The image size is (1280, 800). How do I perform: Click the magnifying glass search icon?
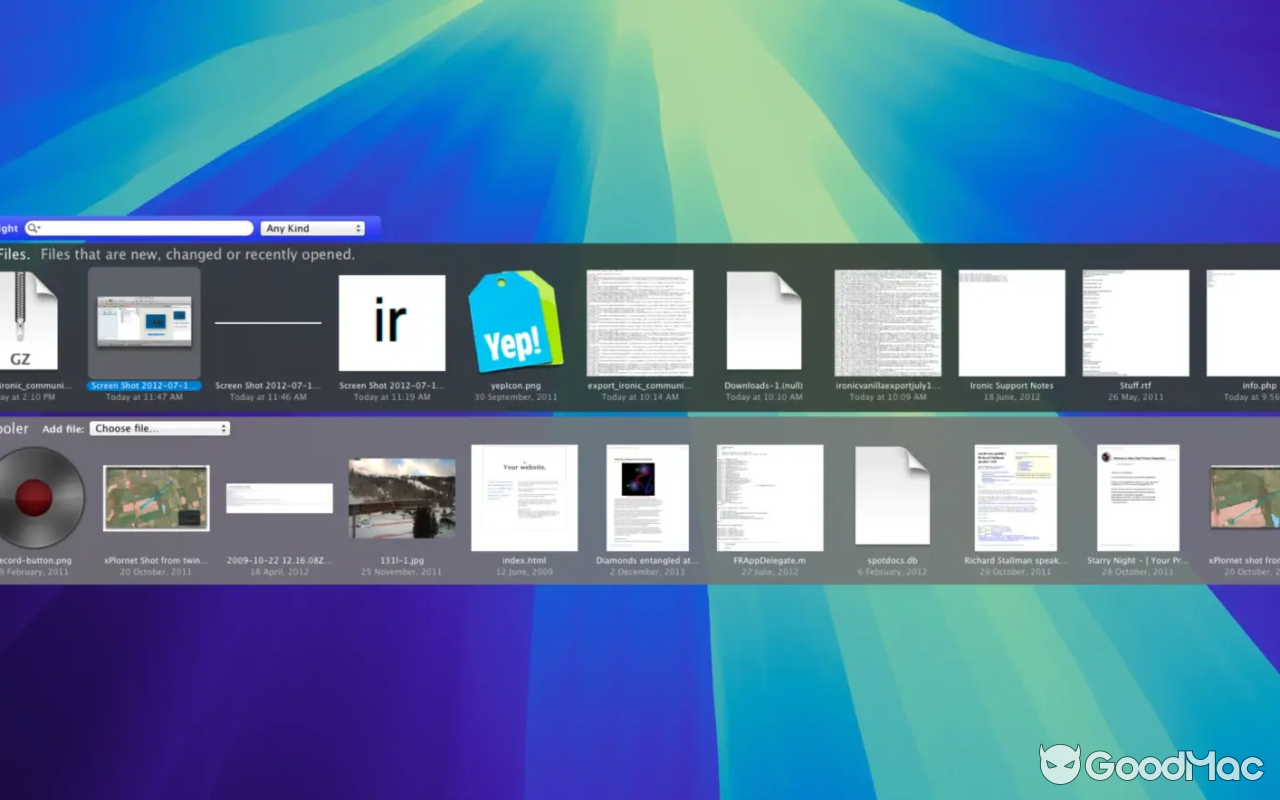point(33,228)
